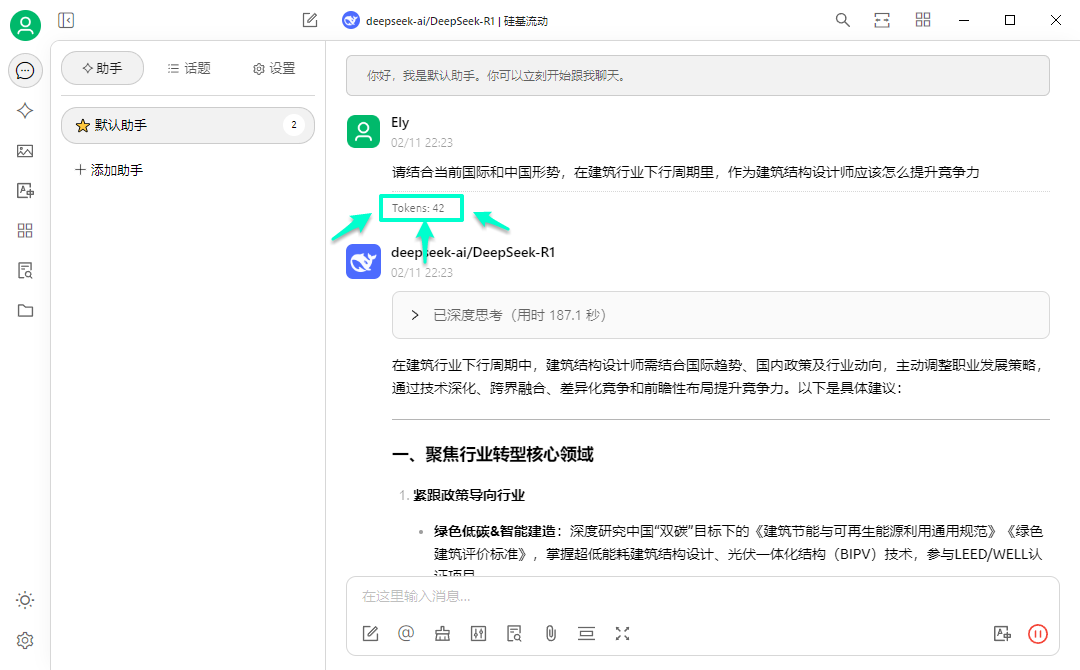Attach a file with the paperclip icon
Image resolution: width=1080 pixels, height=670 pixels.
pos(550,633)
